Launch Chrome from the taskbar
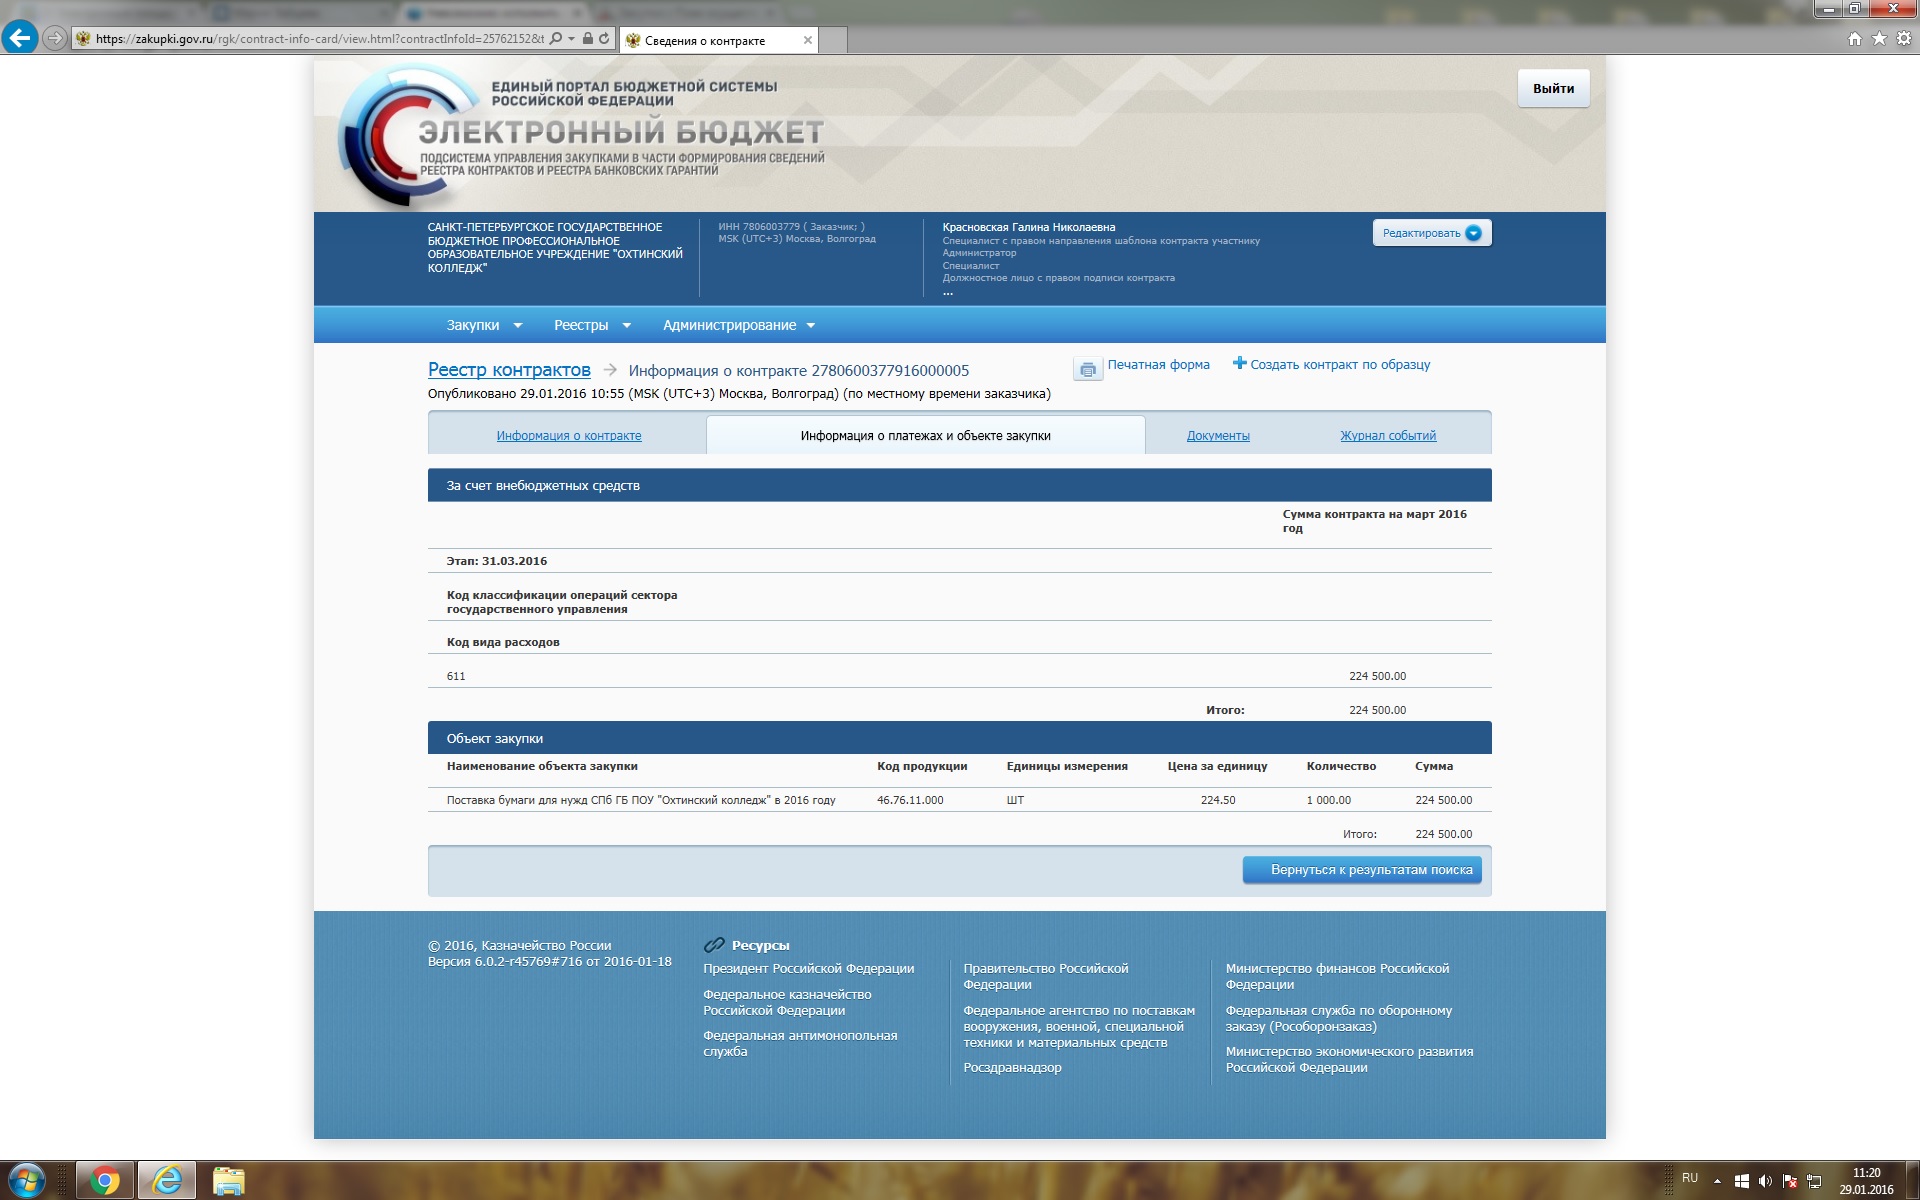 [105, 1181]
